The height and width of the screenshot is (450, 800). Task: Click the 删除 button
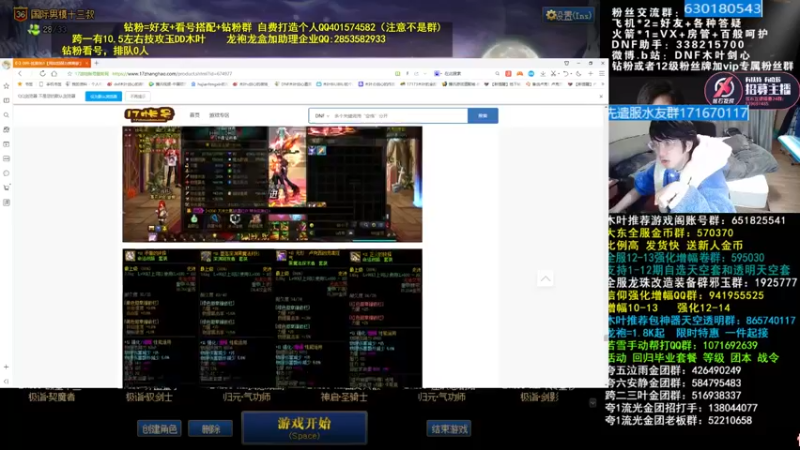pos(210,429)
